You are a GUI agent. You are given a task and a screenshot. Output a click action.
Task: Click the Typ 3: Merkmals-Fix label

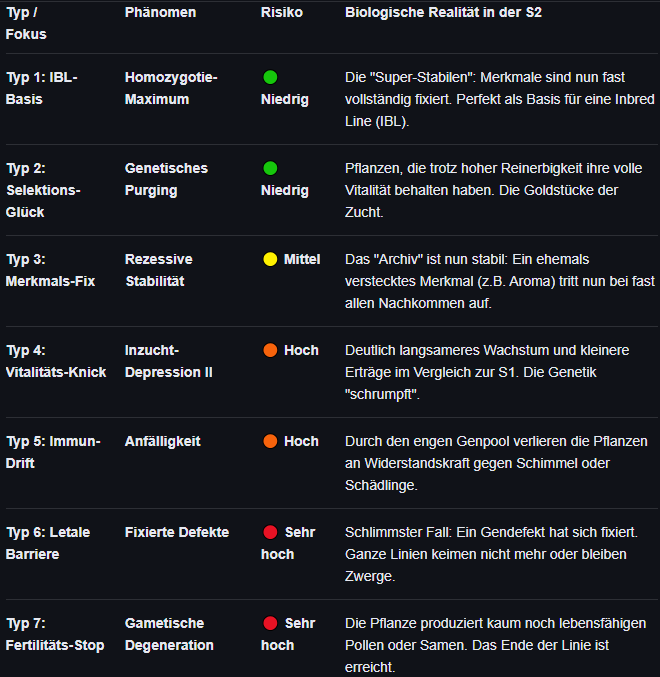pyautogui.click(x=50, y=270)
